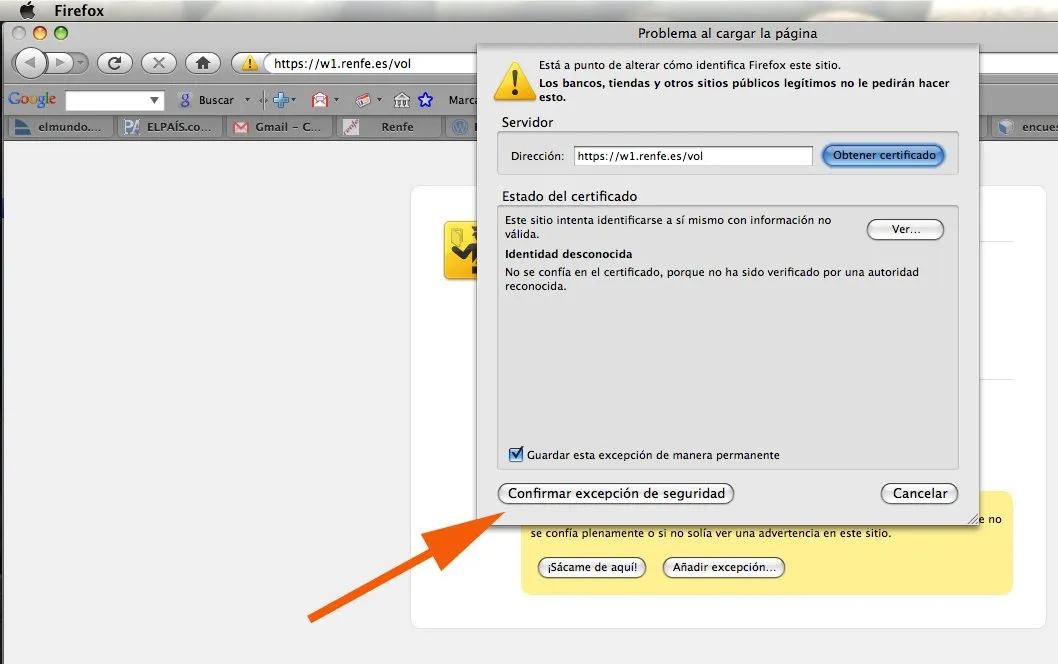Click the Buscar label in Google toolbar
Screen dimensions: 1058x664
[x=216, y=100]
